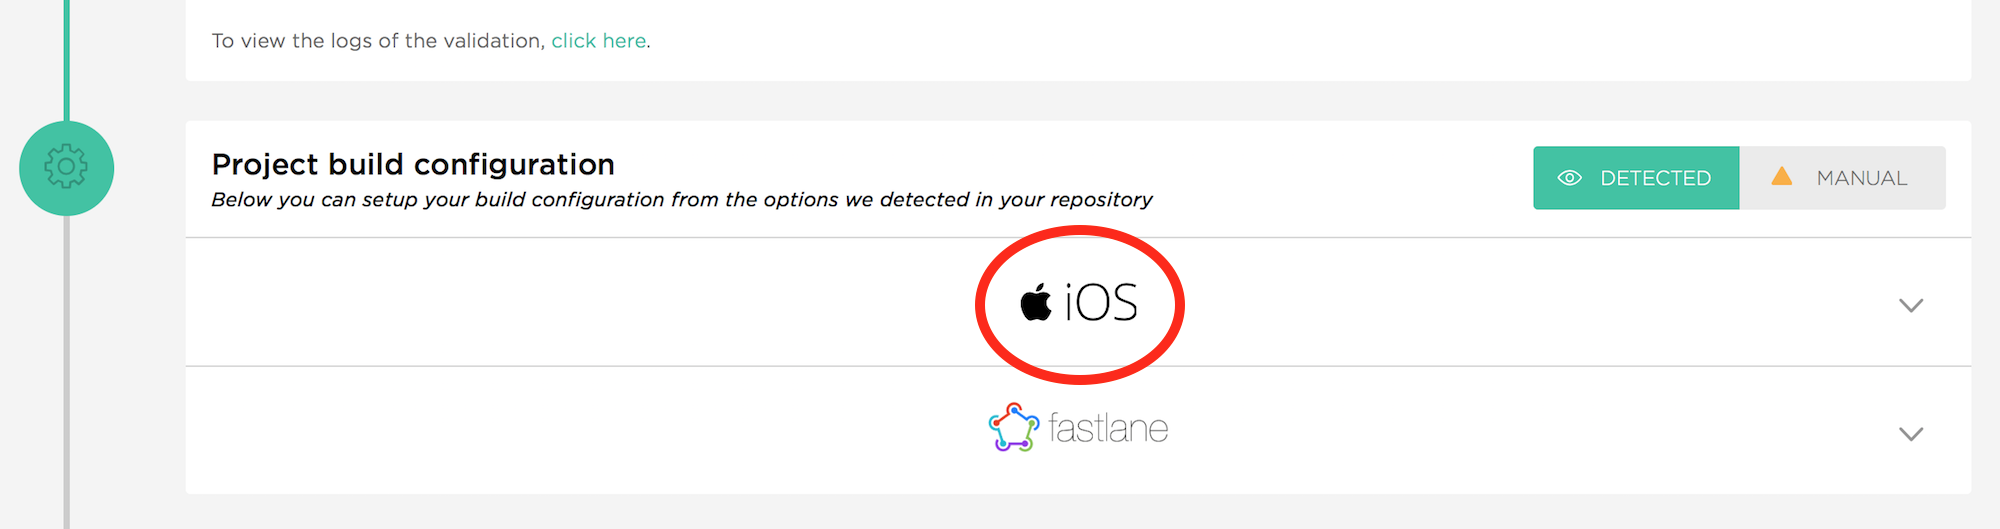
Task: Expand the iOS build configuration chevron
Action: (x=1911, y=305)
